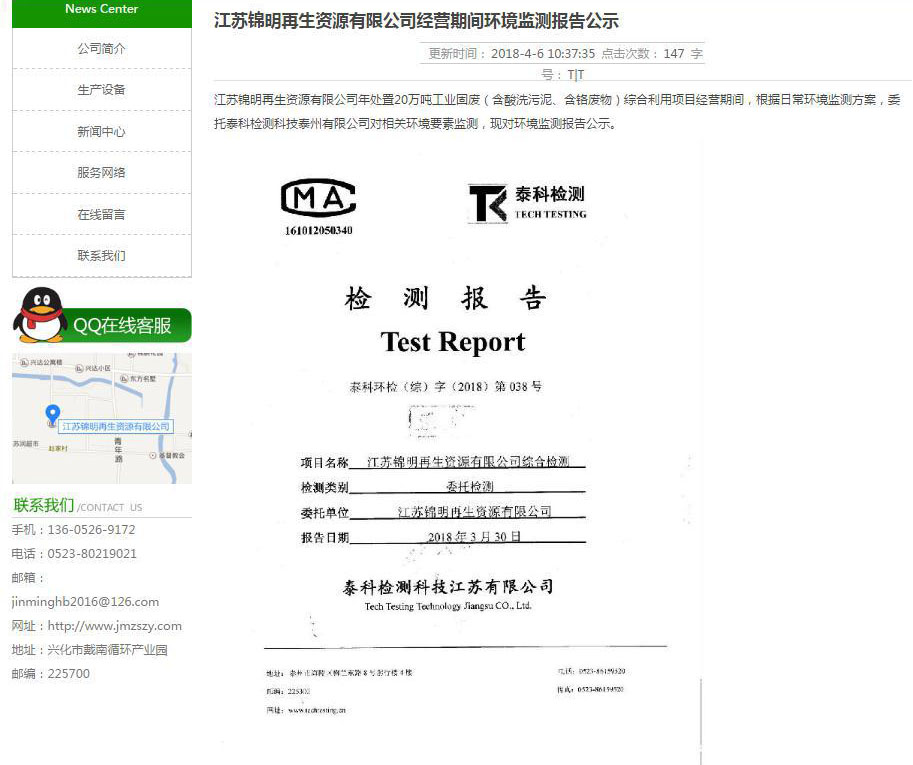913x765 pixels.
Task: Click the 检测类别 委托检测 line
Action: coord(443,487)
